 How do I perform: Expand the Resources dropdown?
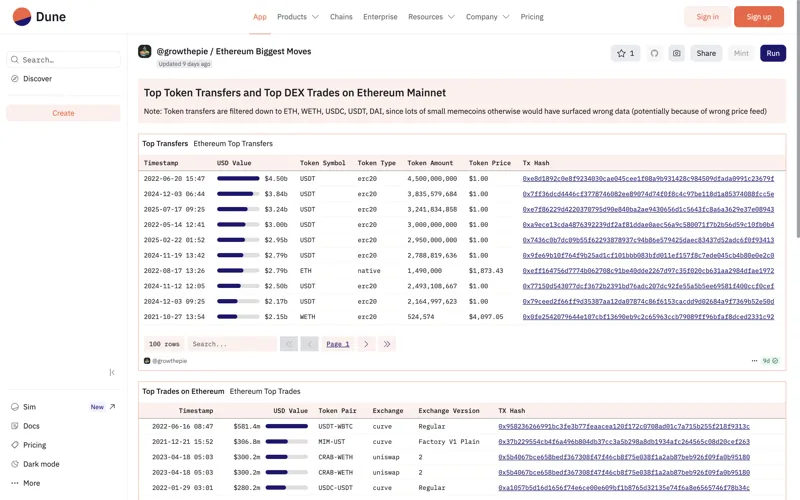click(x=431, y=17)
